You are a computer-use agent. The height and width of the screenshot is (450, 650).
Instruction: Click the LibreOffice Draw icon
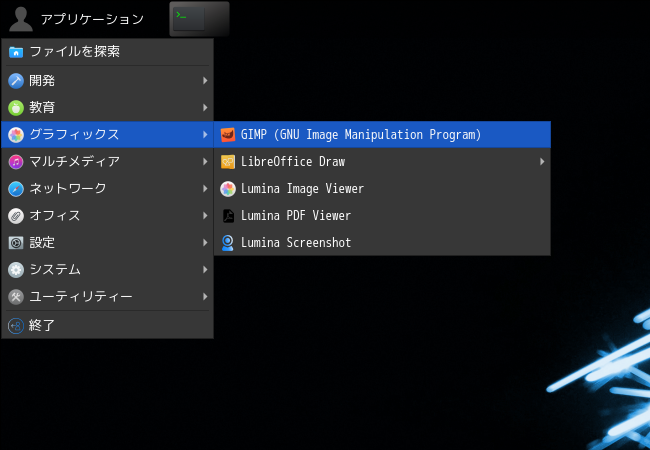point(228,162)
